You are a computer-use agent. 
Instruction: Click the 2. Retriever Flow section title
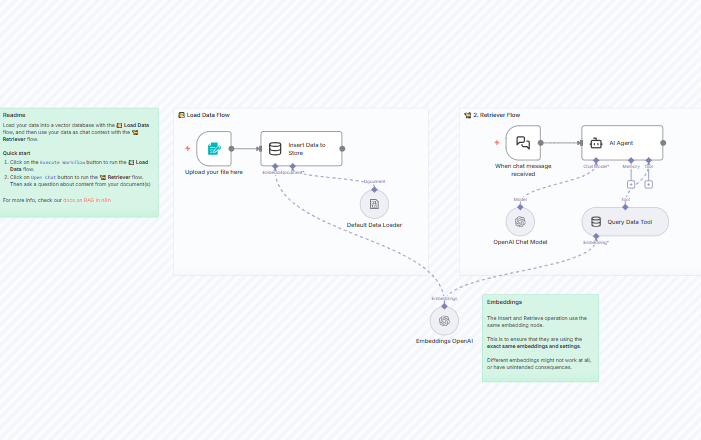(497, 115)
